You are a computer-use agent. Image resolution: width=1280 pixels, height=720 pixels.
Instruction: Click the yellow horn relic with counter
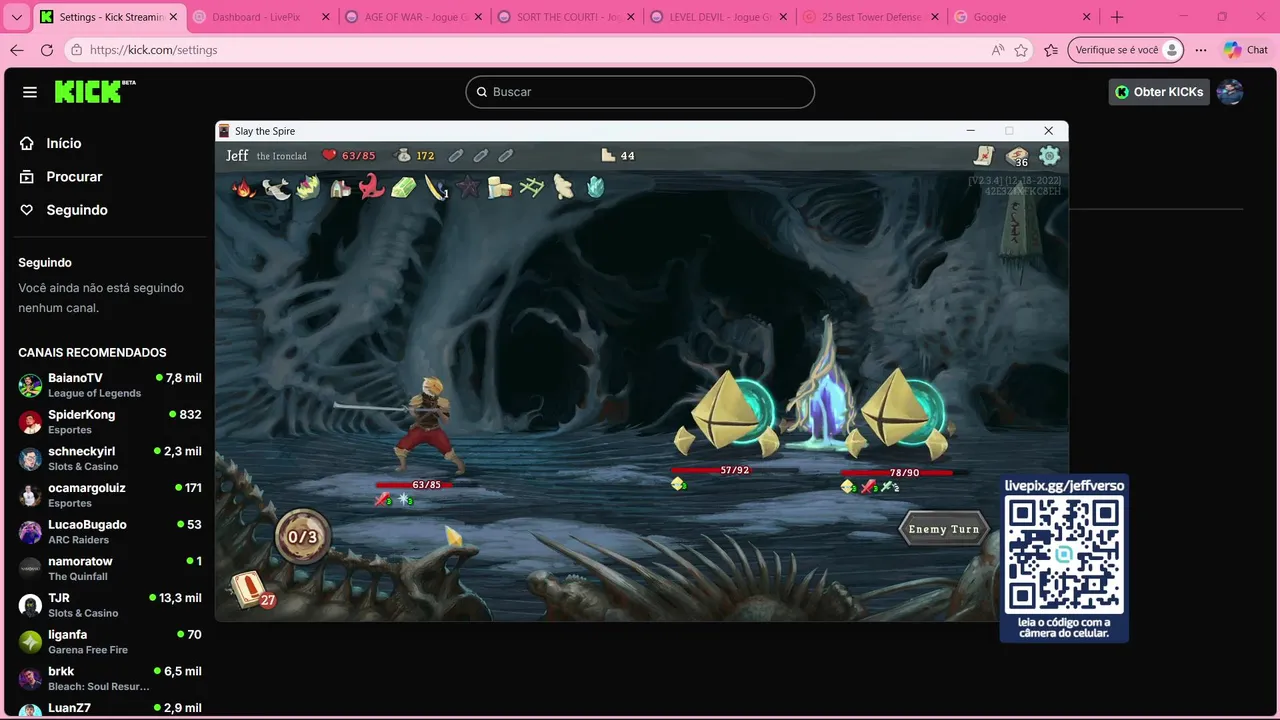pos(436,187)
